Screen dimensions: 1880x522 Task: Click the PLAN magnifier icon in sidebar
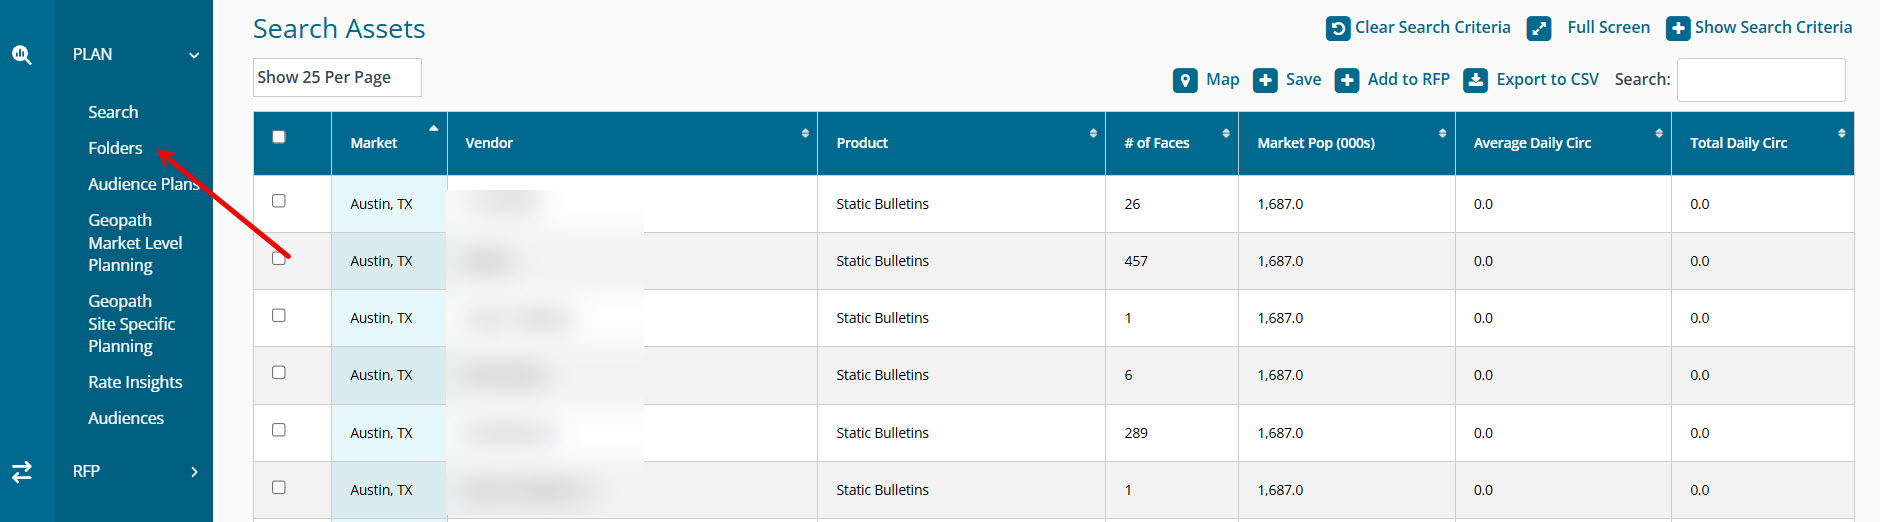click(22, 55)
